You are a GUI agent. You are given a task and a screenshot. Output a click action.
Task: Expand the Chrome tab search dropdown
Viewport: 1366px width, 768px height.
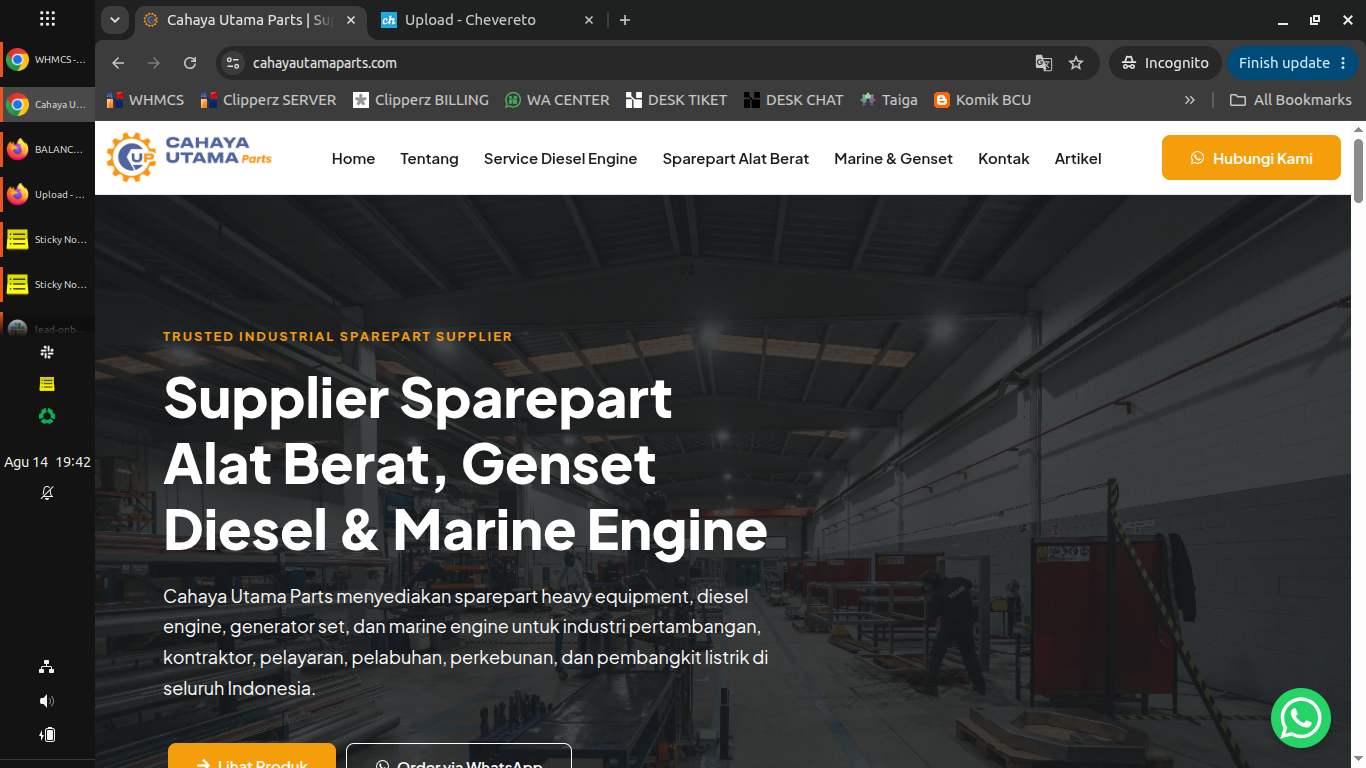point(115,20)
